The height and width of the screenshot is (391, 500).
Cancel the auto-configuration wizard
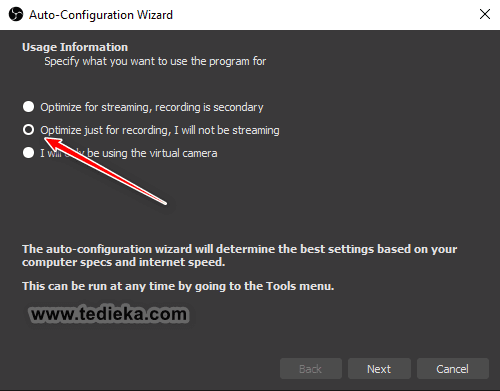[x=453, y=369]
